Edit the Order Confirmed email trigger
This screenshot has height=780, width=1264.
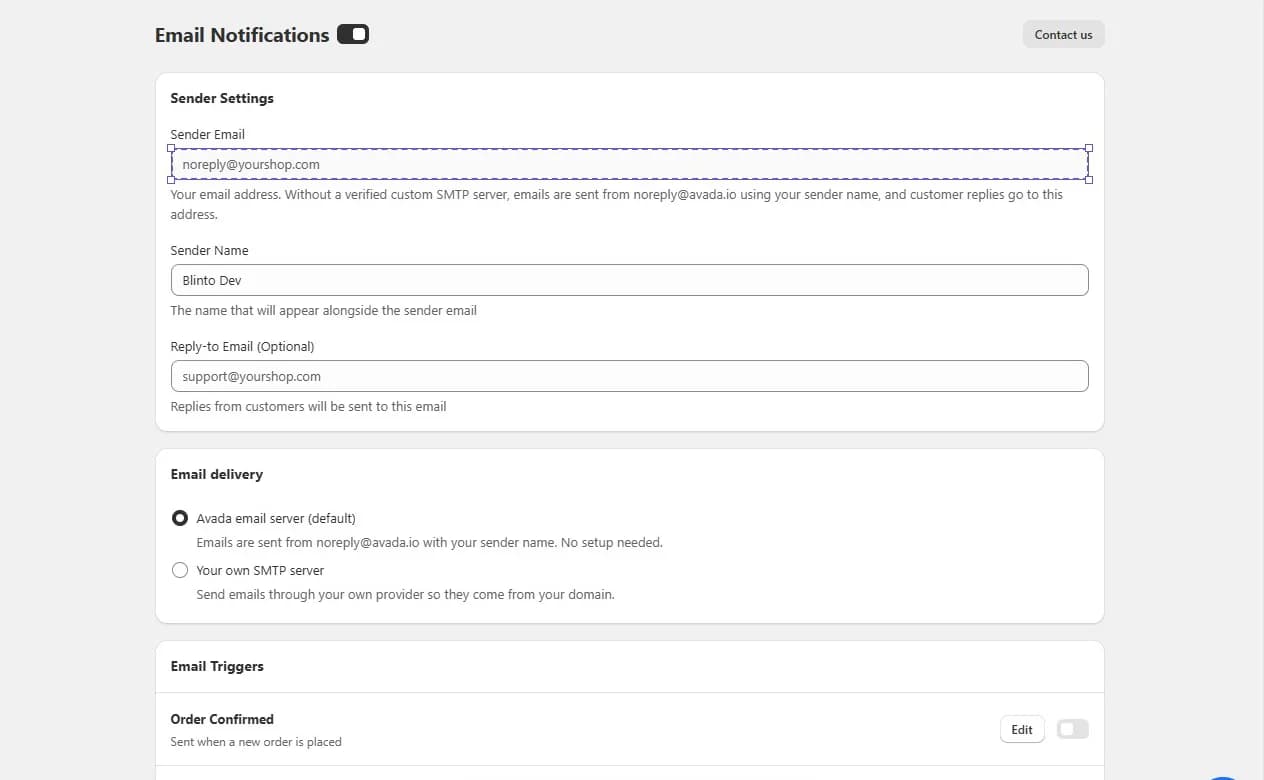(1022, 730)
